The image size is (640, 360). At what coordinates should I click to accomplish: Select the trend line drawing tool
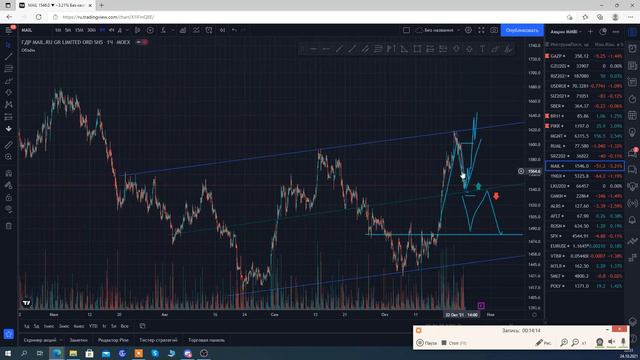[x=9, y=57]
